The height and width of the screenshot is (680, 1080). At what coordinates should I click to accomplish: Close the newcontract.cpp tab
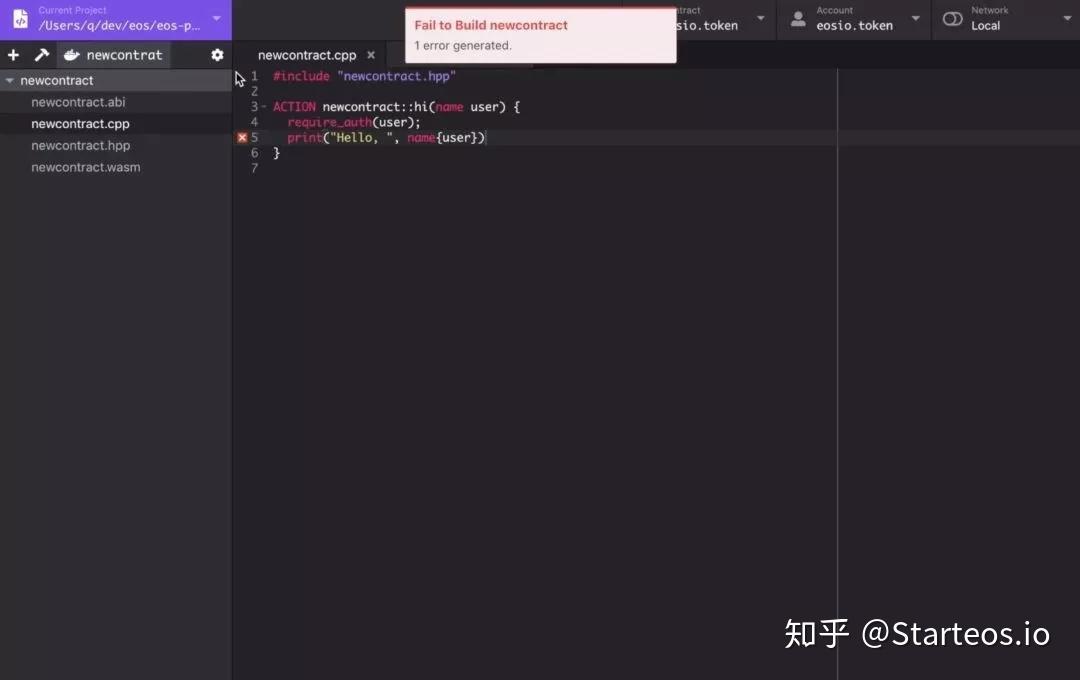(370, 55)
